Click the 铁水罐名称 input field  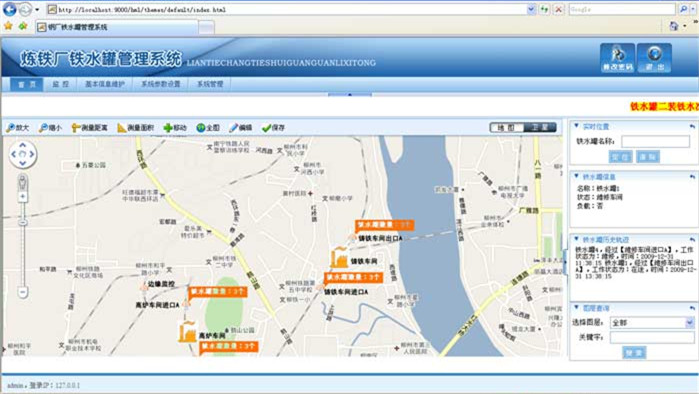pyautogui.click(x=655, y=141)
